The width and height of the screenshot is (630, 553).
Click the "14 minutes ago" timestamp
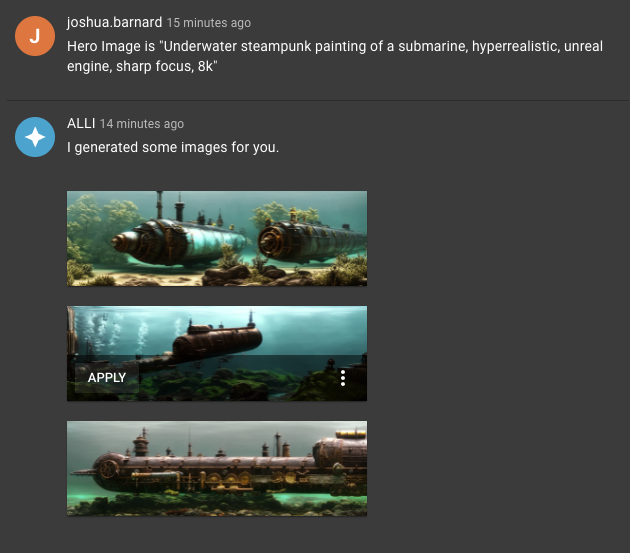click(x=142, y=124)
